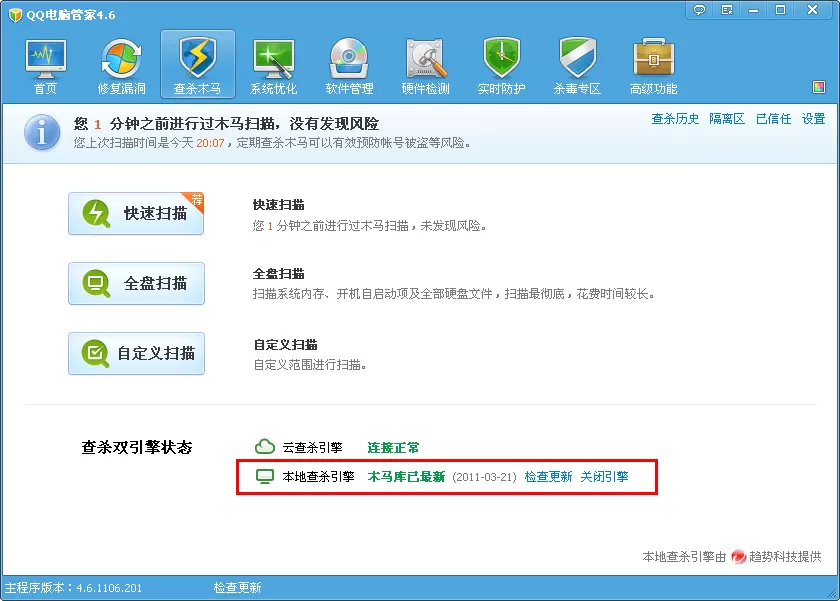The width and height of the screenshot is (840, 601).
Task: Open the 已信任 trusted list link
Action: (x=774, y=119)
